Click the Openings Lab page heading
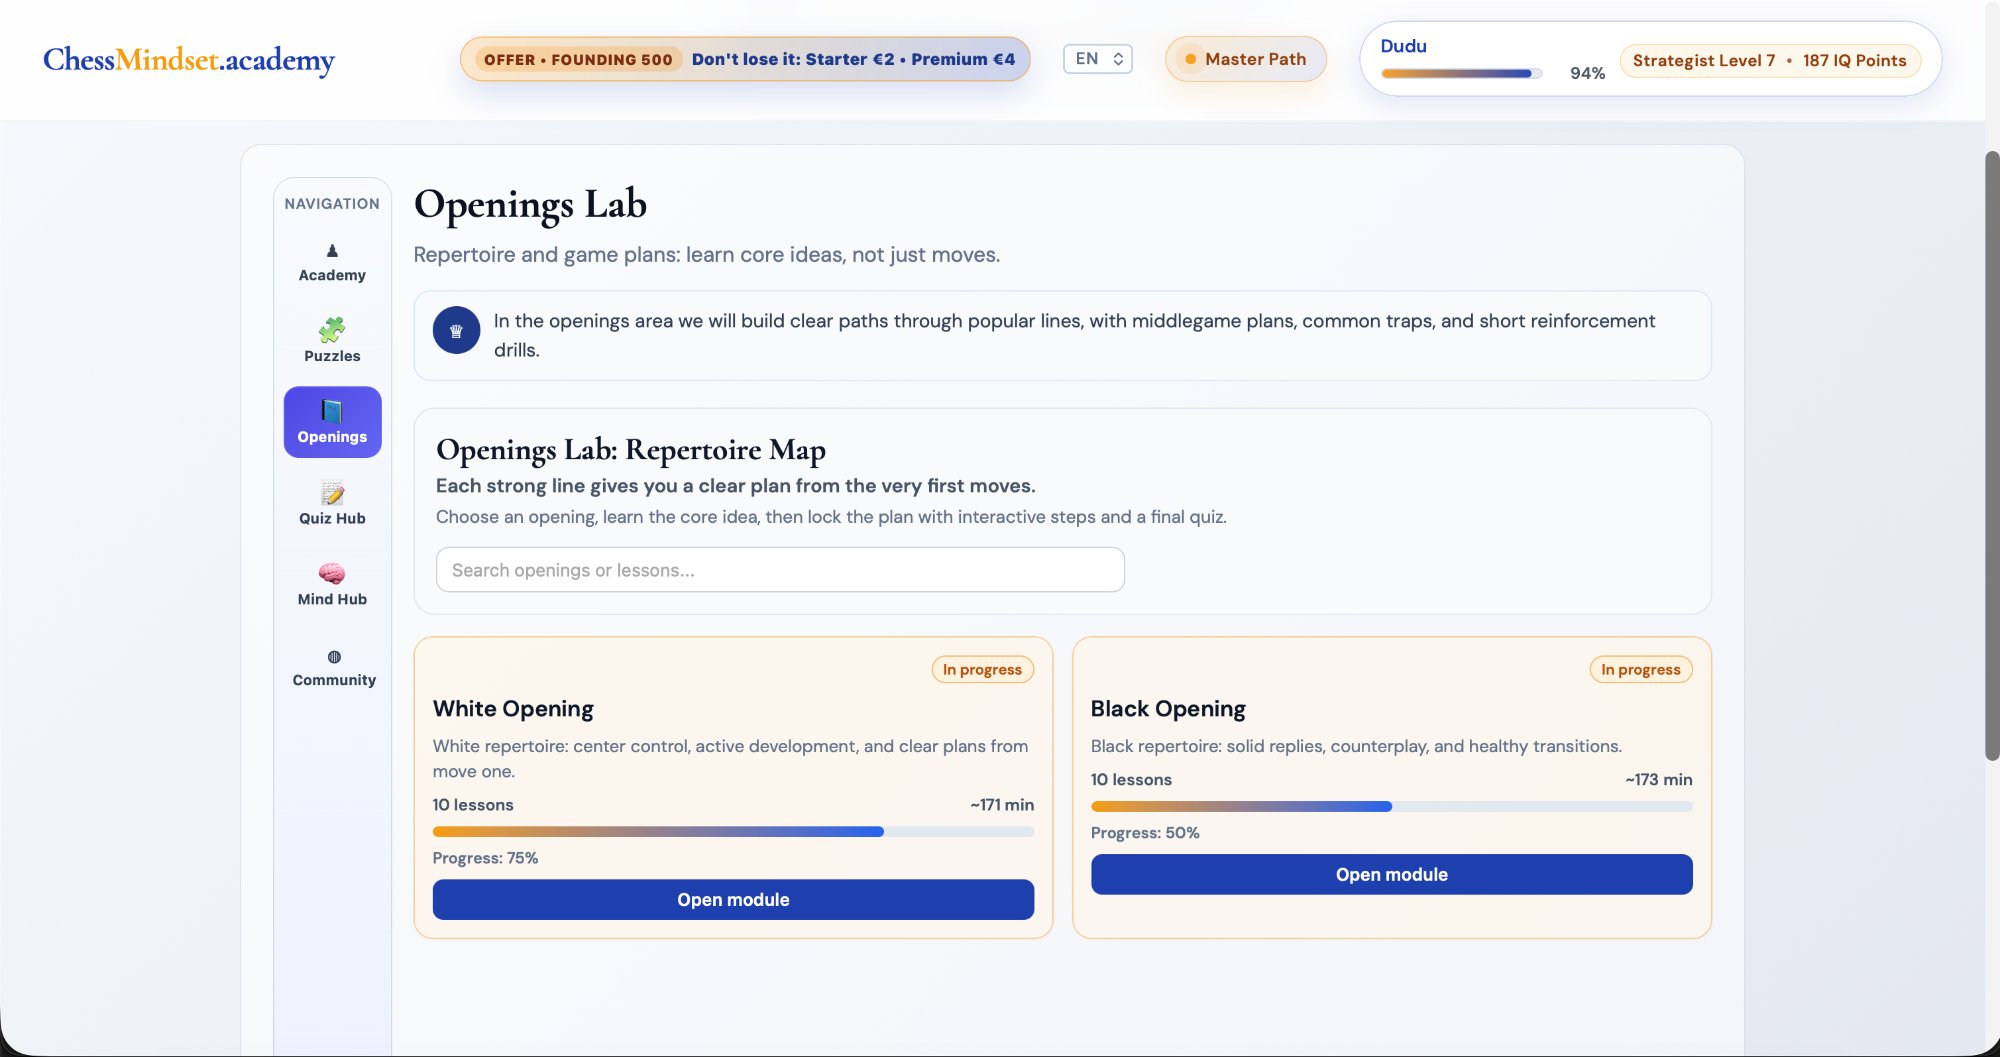The height and width of the screenshot is (1057, 2000). [530, 205]
